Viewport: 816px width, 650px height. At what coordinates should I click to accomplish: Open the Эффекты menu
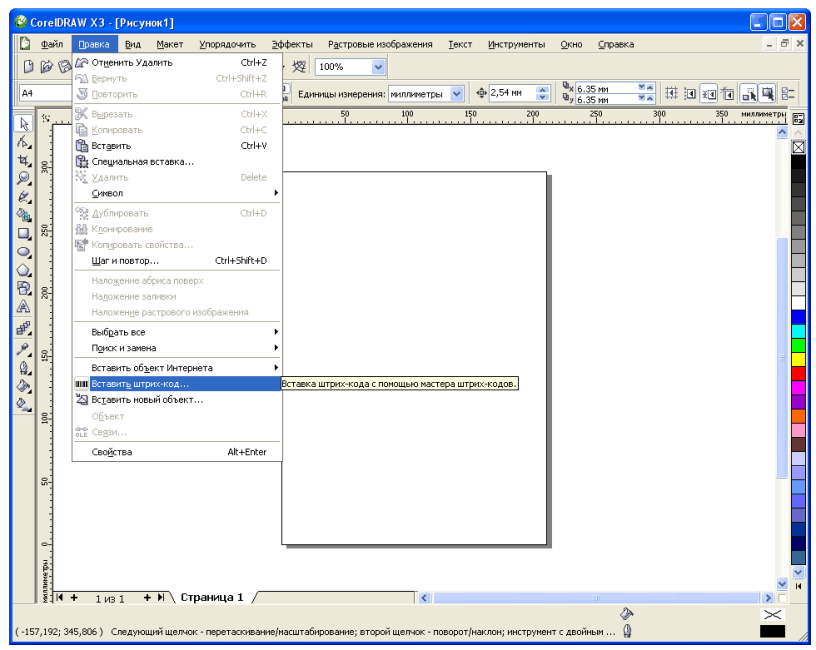292,44
